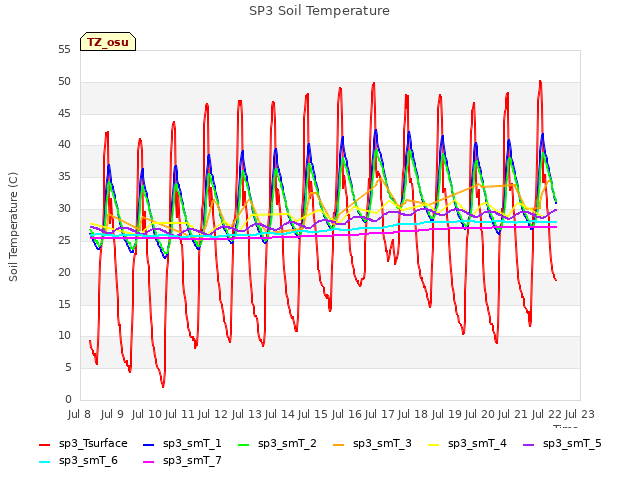Click the Jul 8 x-axis tick label
The width and height of the screenshot is (640, 480).
pos(79,414)
